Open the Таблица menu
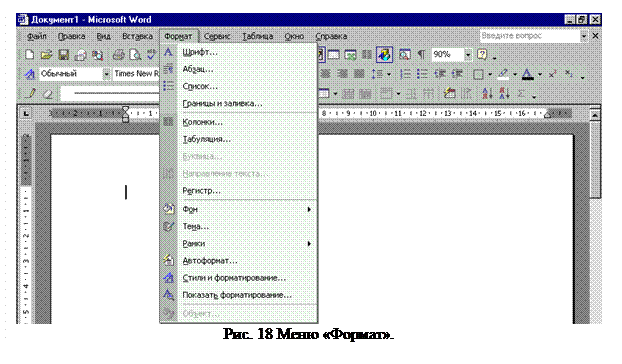 coord(258,36)
